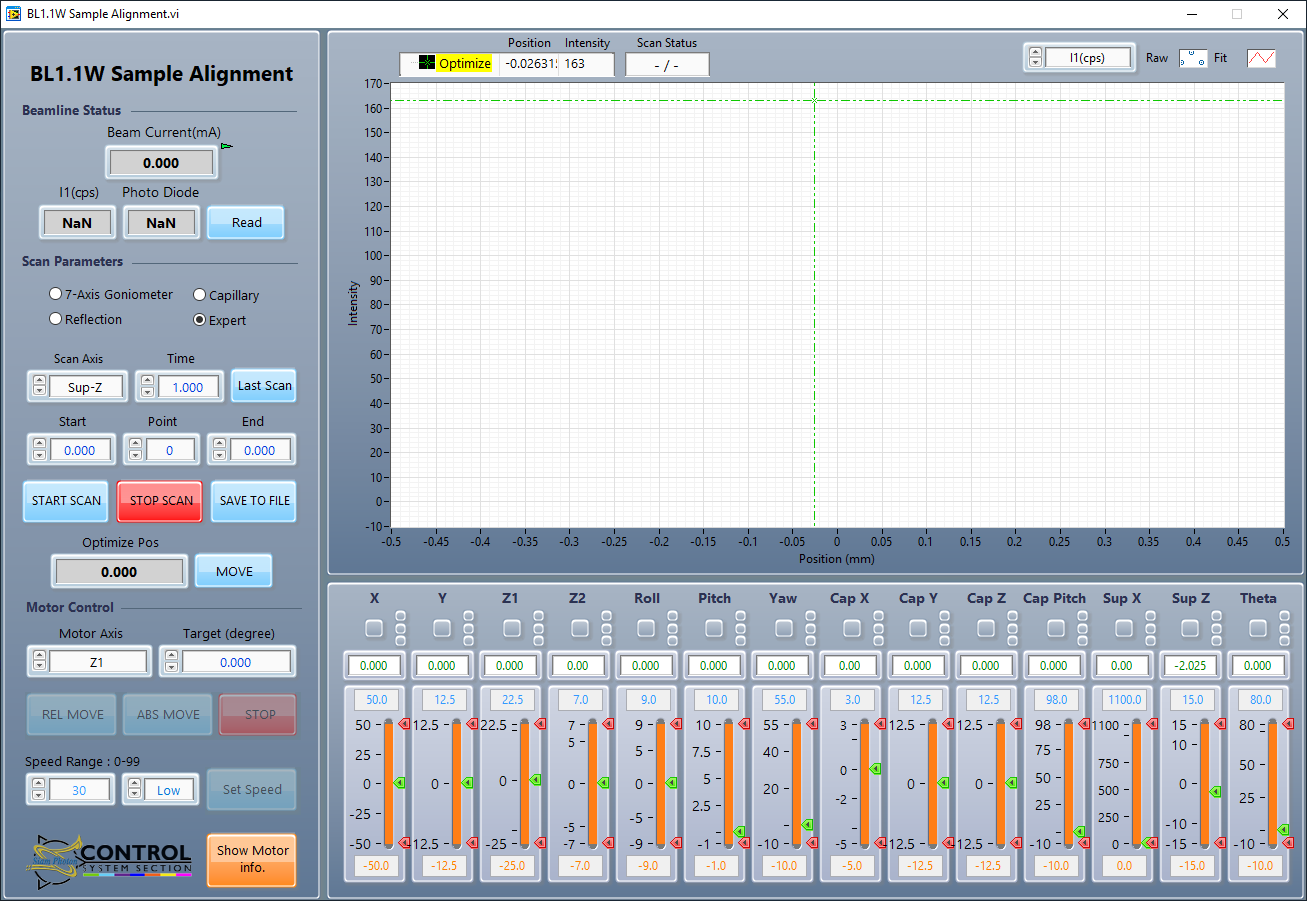Click the REL MOVE button
The width and height of the screenshot is (1307, 901).
pyautogui.click(x=72, y=714)
